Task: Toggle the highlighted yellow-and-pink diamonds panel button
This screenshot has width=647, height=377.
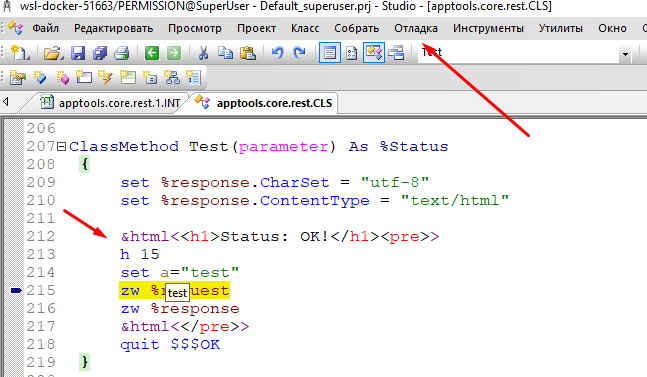Action: click(x=374, y=53)
